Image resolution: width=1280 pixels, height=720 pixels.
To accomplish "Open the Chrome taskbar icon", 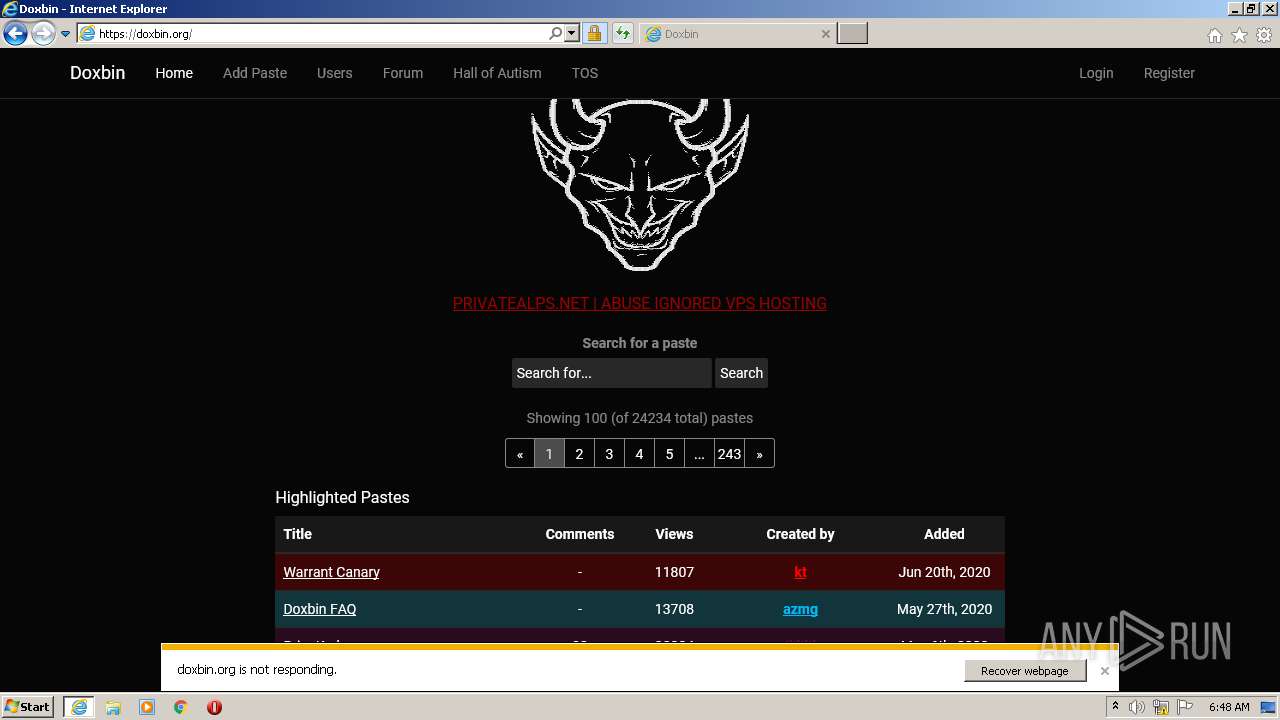I will click(180, 707).
